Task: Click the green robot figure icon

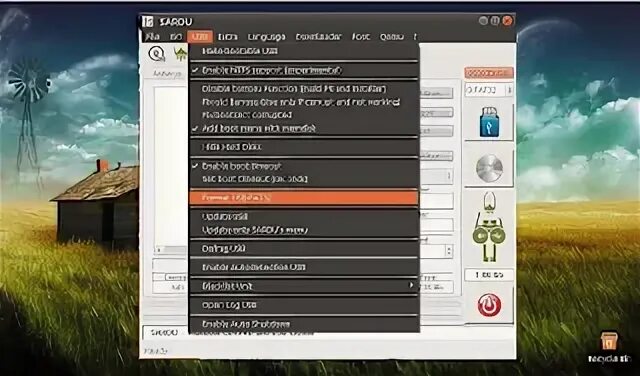Action: click(x=489, y=227)
